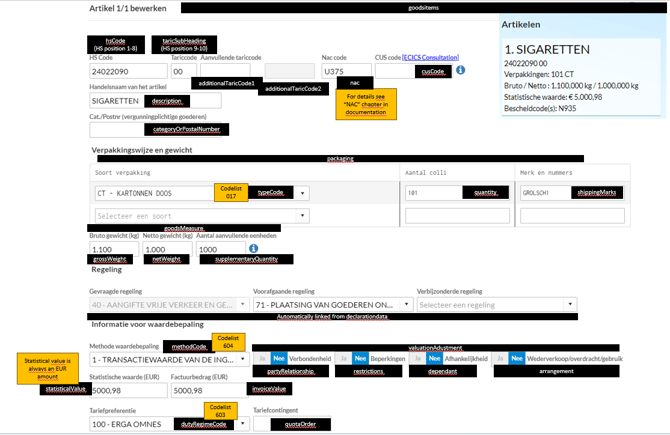
Task: Set Afhankelijkheid toggle to Nee
Action: (435, 359)
